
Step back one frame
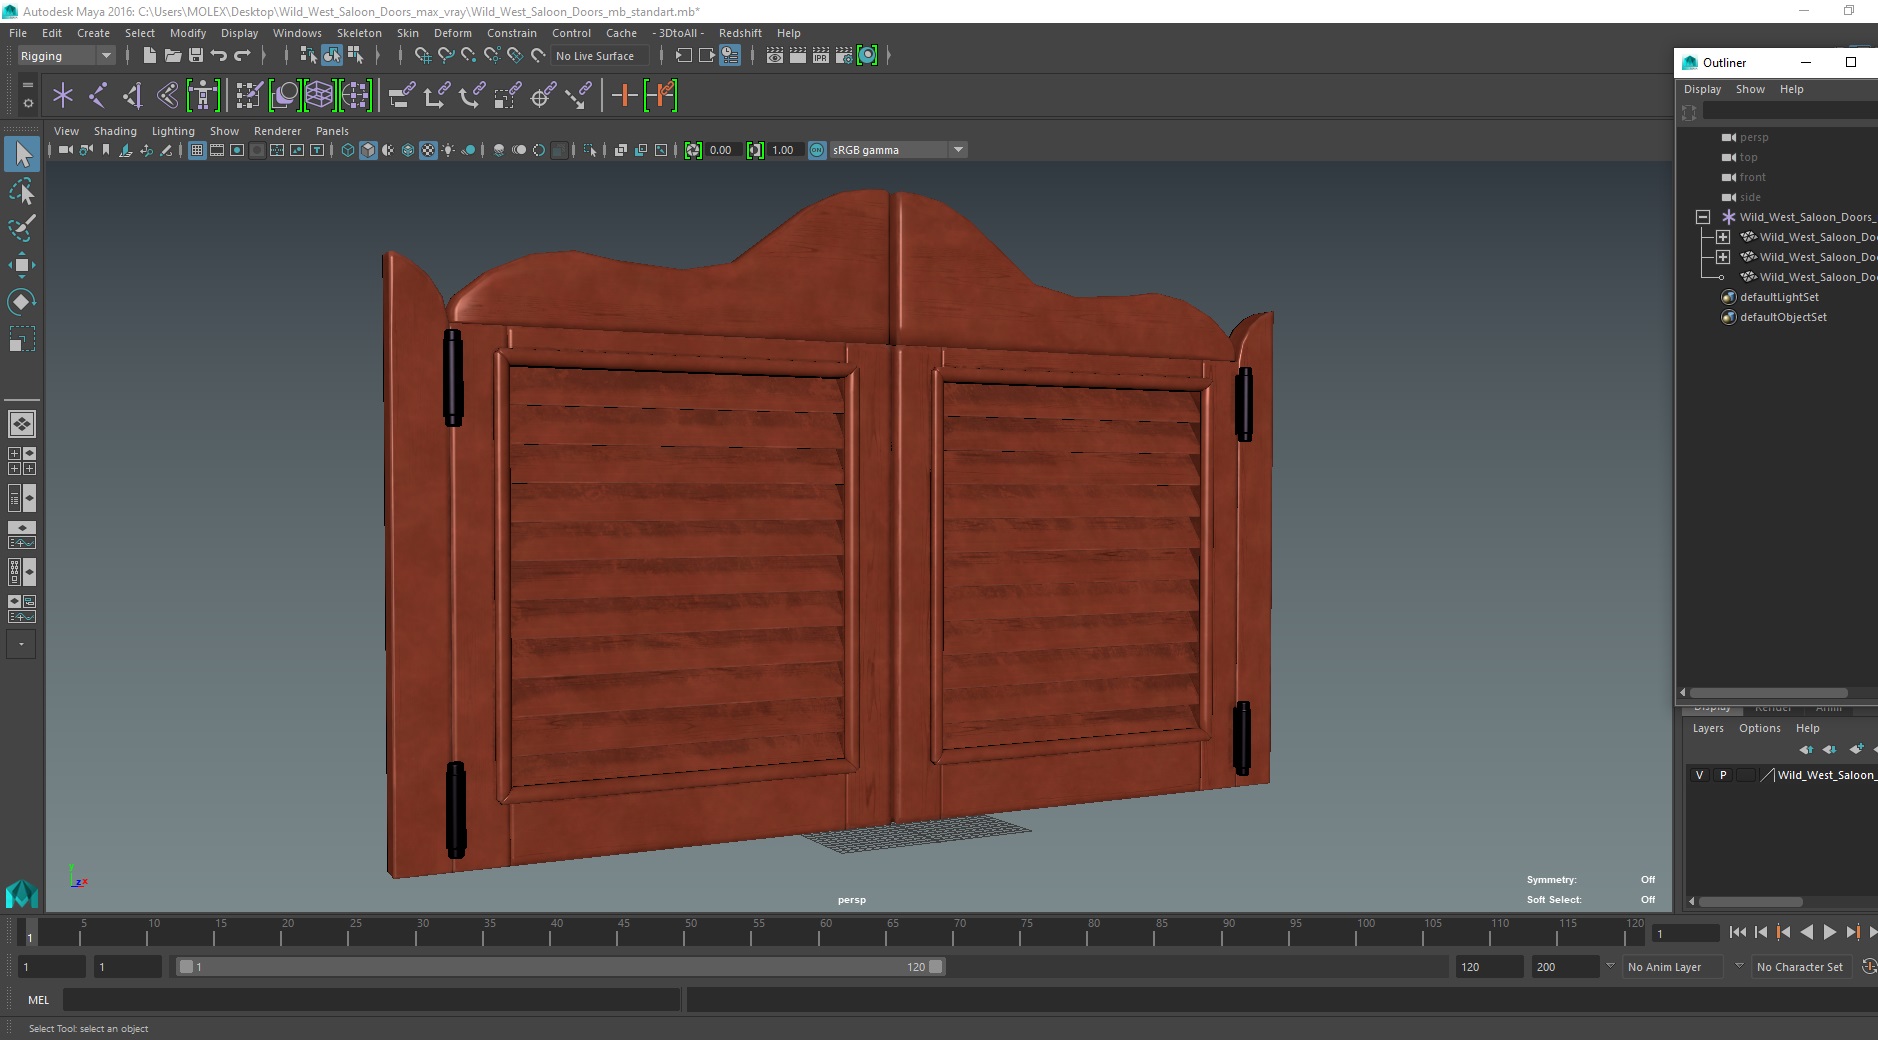1761,932
